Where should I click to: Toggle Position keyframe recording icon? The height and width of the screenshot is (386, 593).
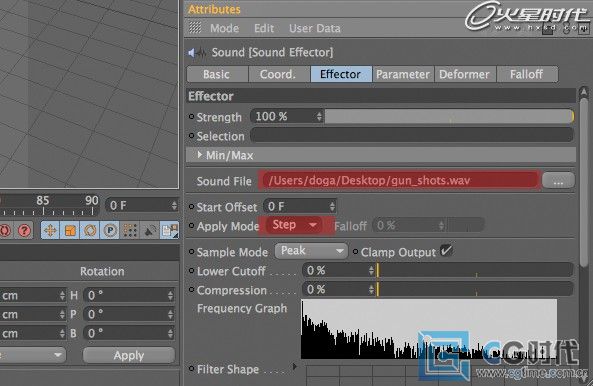(x=50, y=230)
